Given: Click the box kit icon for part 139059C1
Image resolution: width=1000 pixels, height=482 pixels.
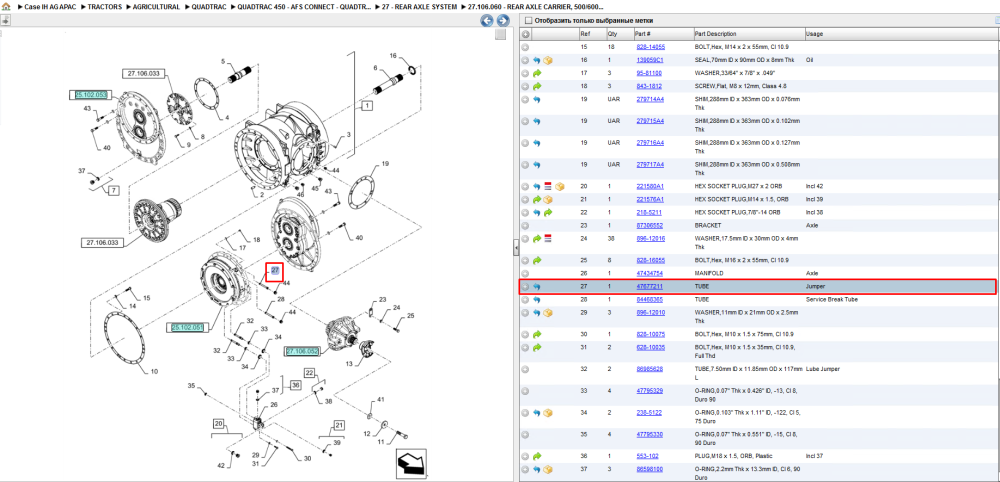Looking at the screenshot, I should pyautogui.click(x=547, y=60).
